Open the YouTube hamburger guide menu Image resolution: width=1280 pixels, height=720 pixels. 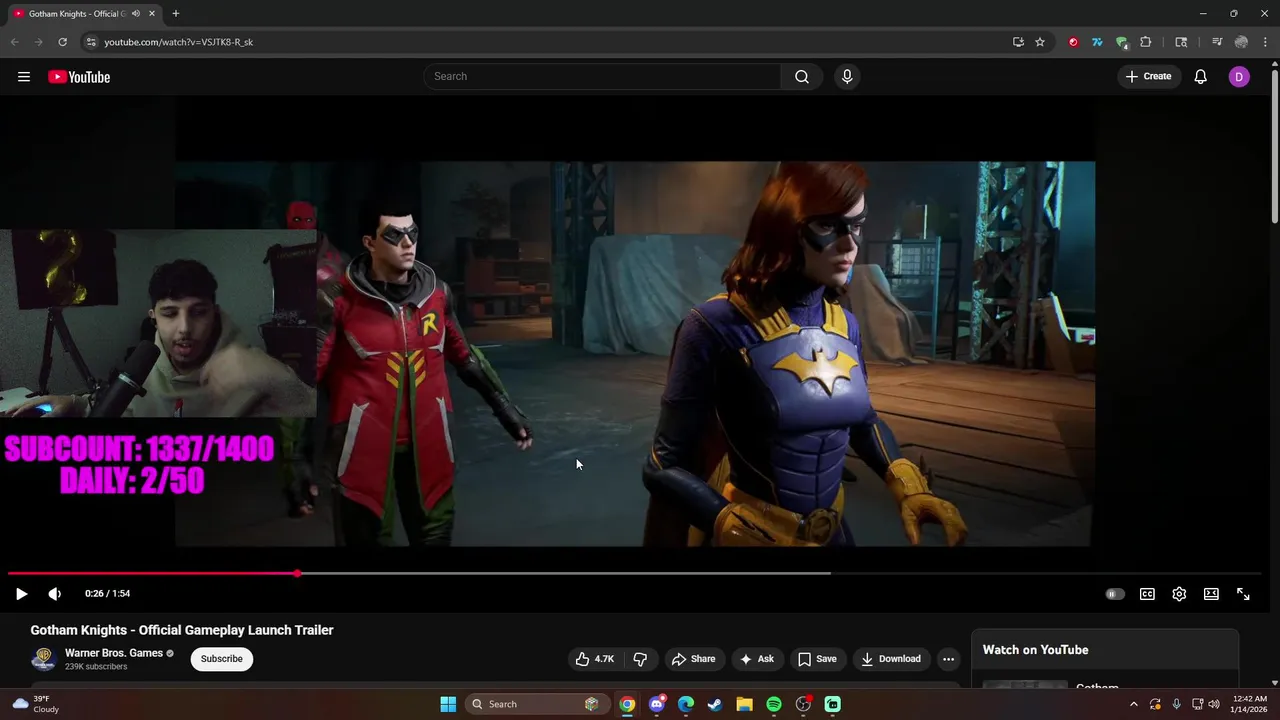[x=24, y=77]
